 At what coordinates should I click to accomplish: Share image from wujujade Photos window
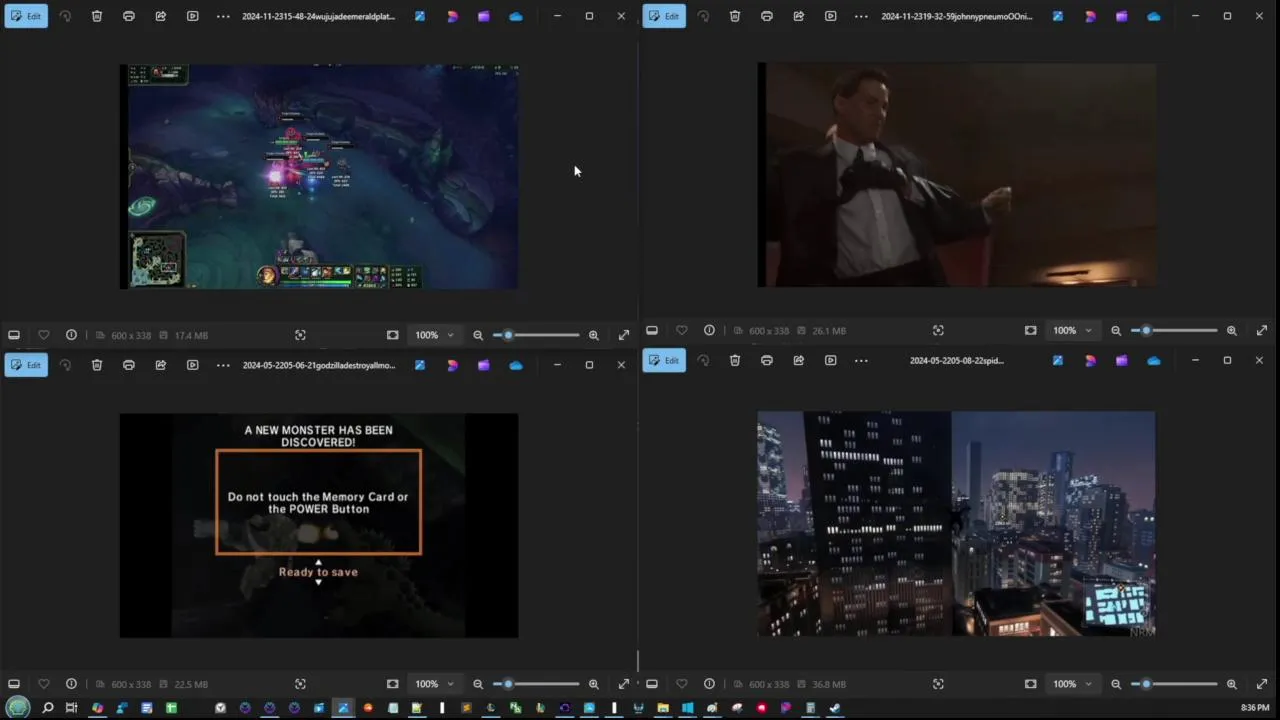click(x=161, y=16)
